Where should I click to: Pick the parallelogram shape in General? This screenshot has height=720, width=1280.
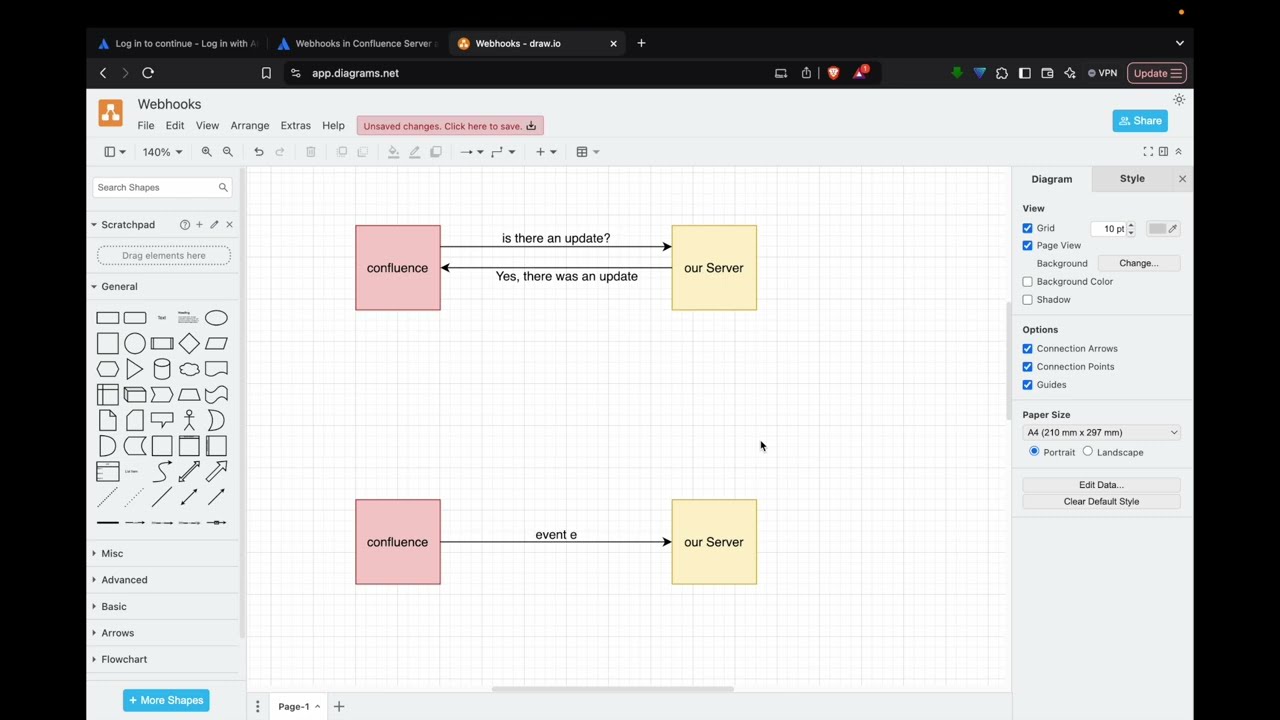coord(216,343)
